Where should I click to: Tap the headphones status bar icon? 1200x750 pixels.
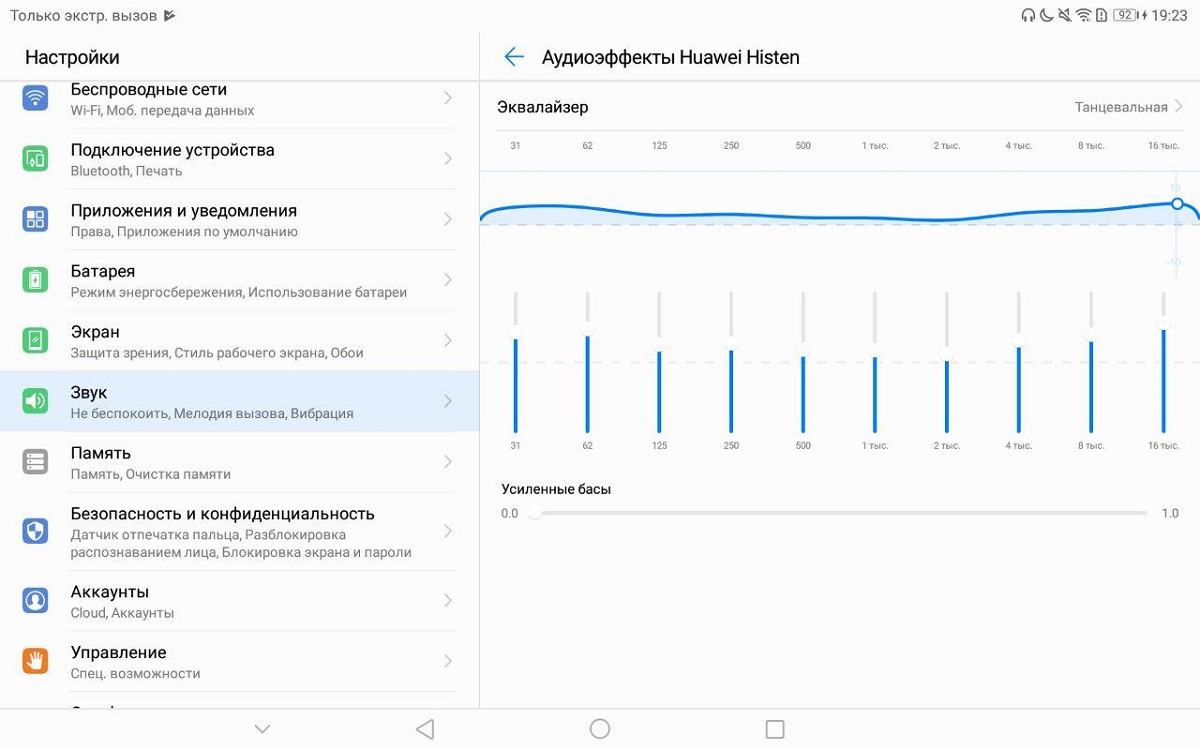click(1027, 15)
